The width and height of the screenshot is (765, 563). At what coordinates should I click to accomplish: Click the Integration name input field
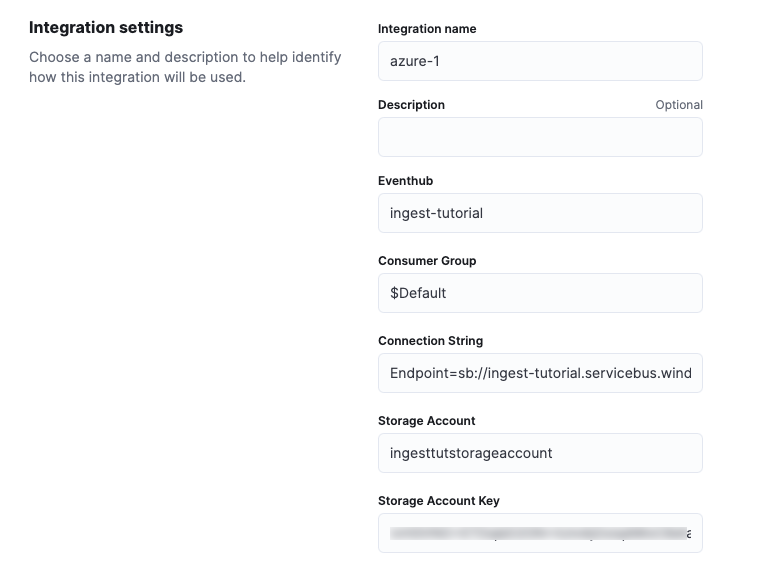click(x=540, y=61)
